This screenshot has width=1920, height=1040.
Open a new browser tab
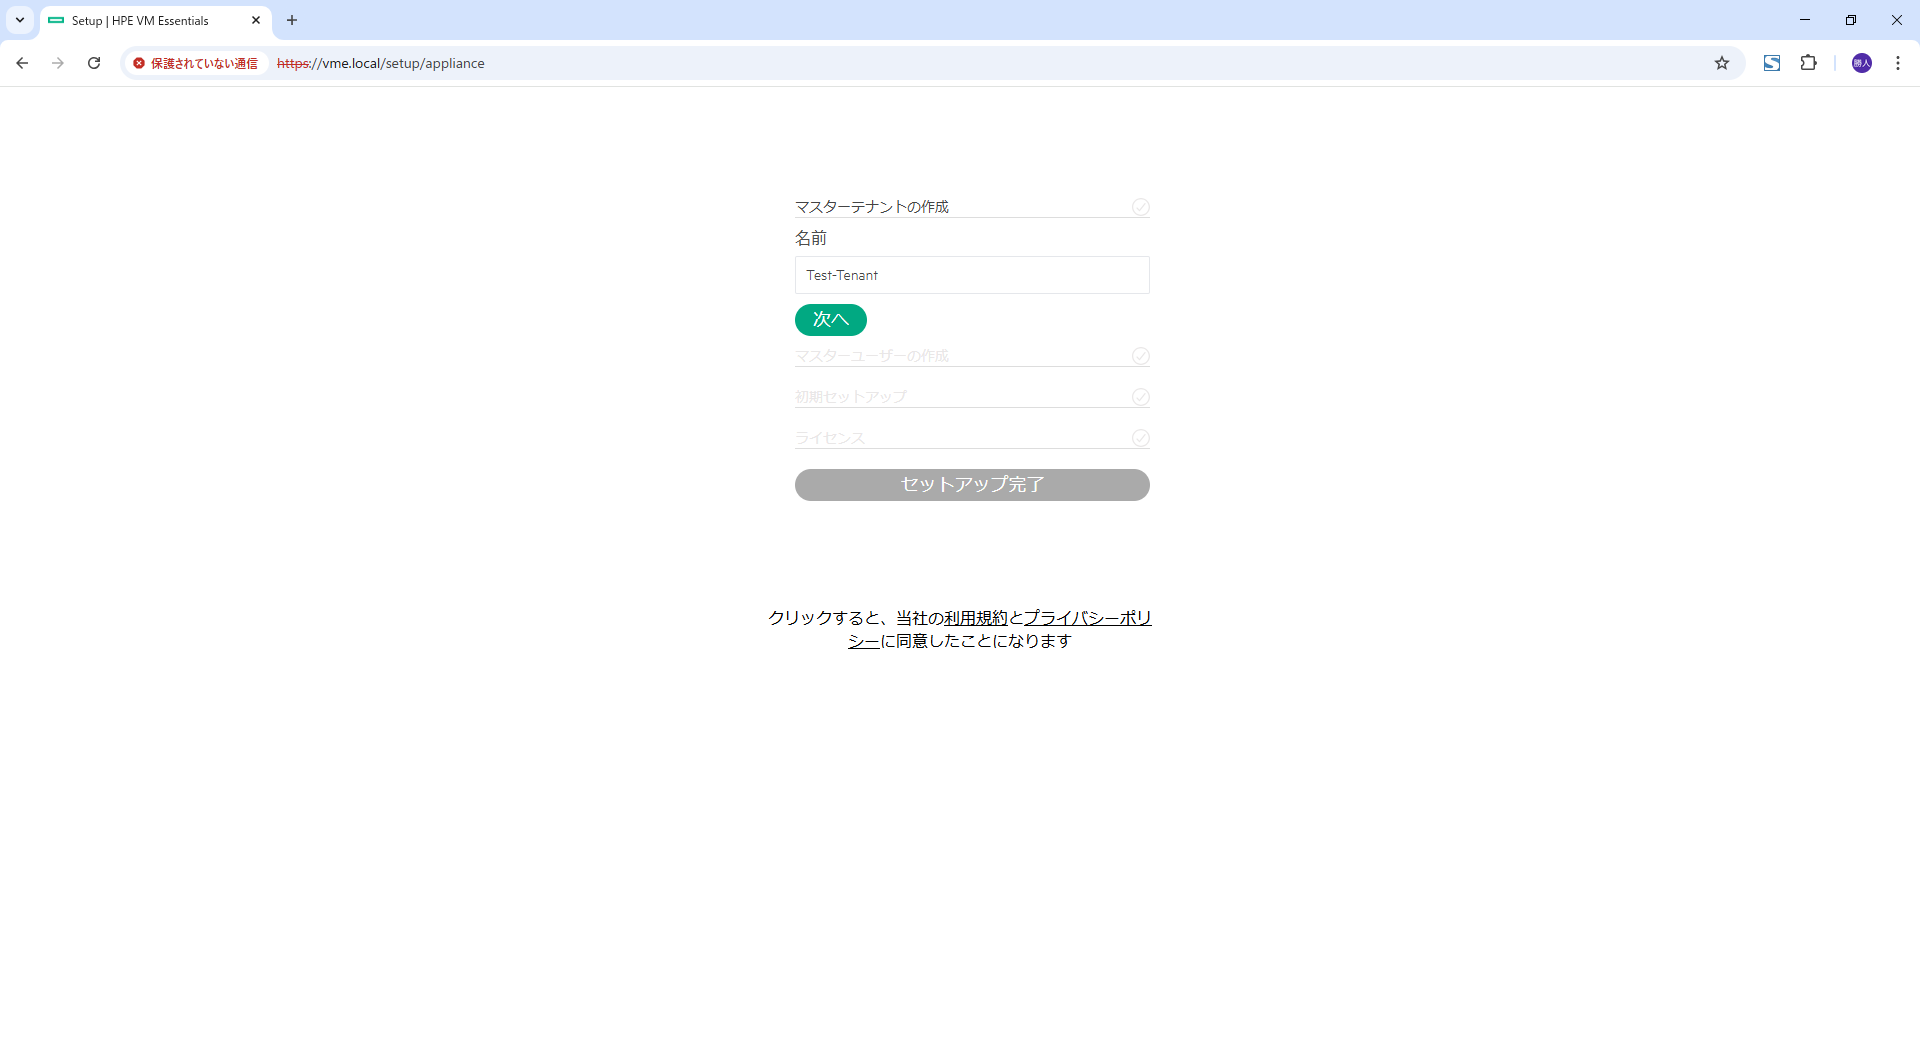(292, 20)
